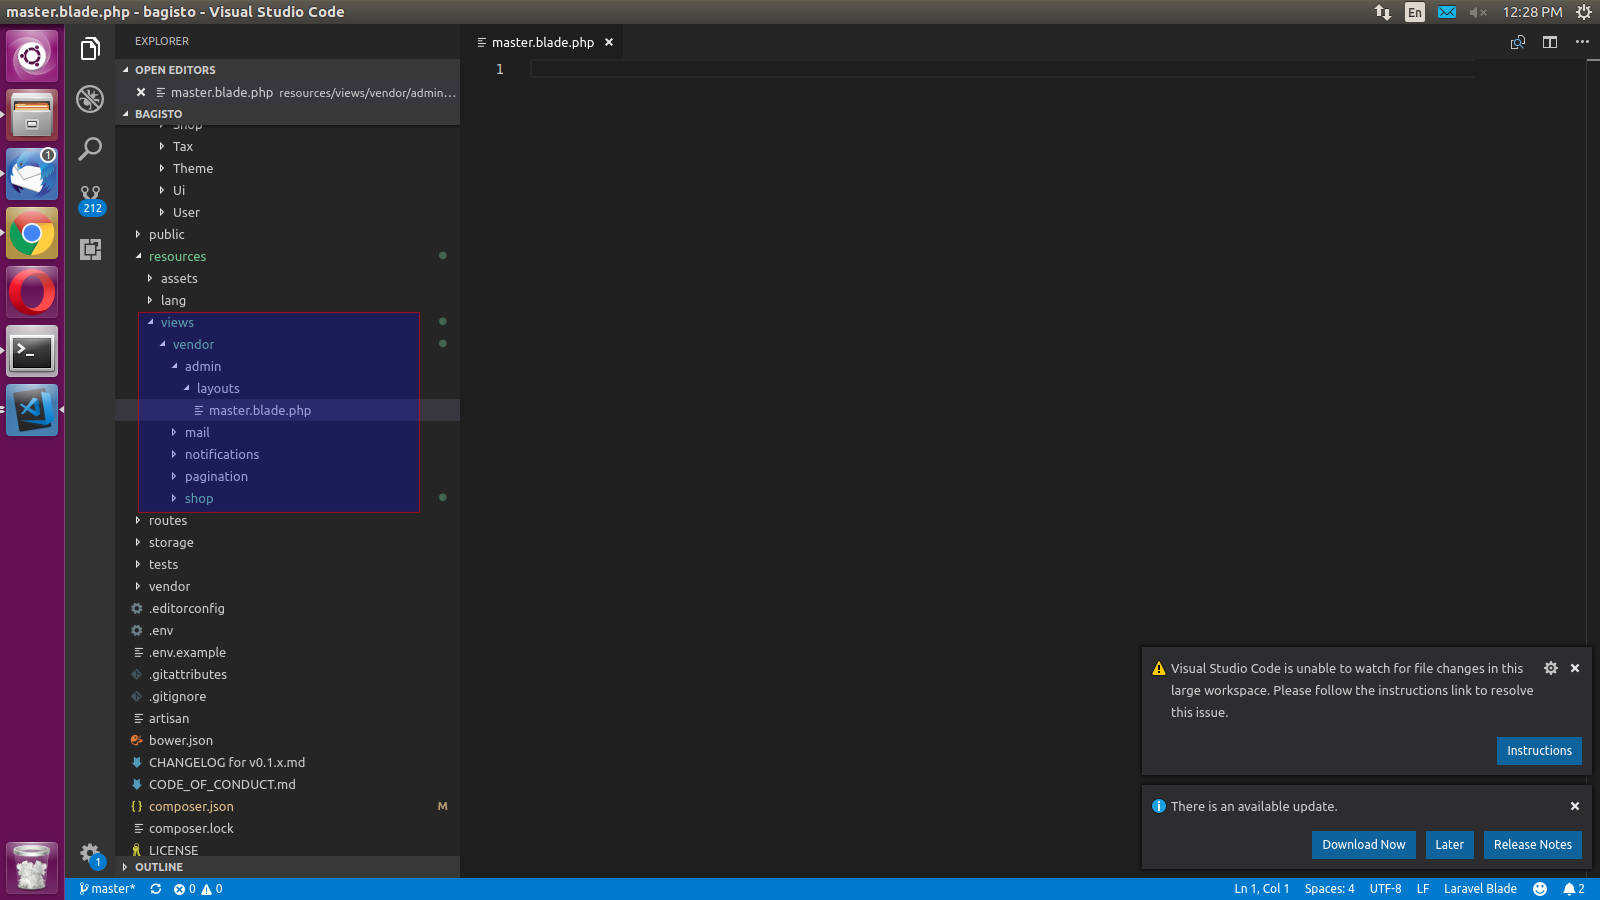Dismiss the file watcher warning notification
Image resolution: width=1600 pixels, height=900 pixels.
tap(1575, 668)
